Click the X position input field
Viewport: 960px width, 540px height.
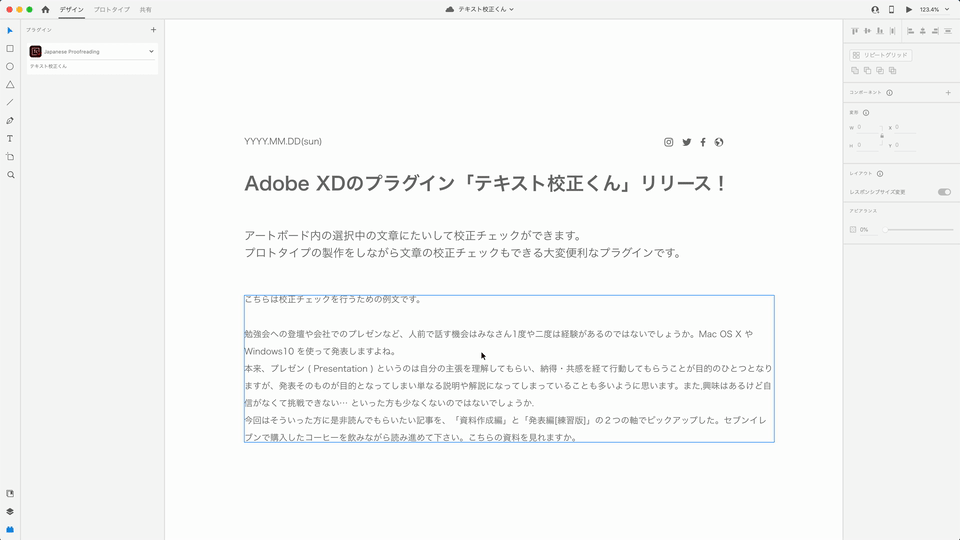905,127
